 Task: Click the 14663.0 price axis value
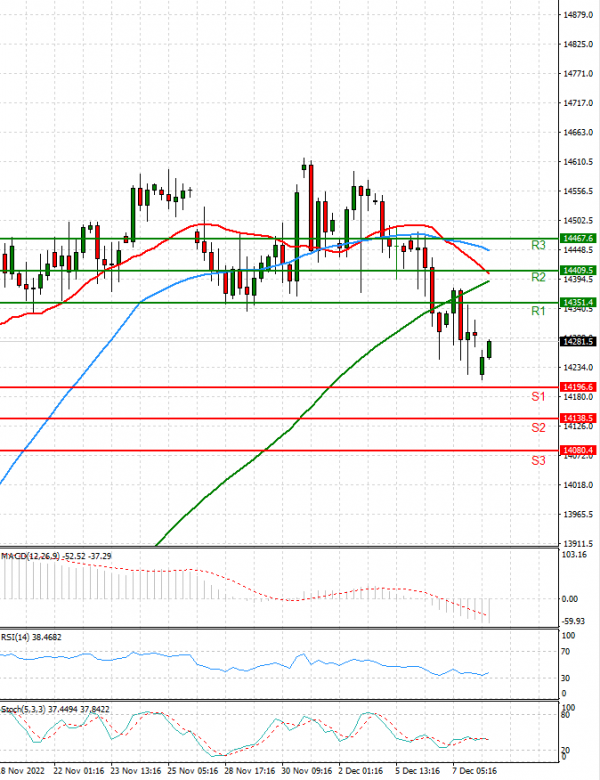tap(578, 132)
